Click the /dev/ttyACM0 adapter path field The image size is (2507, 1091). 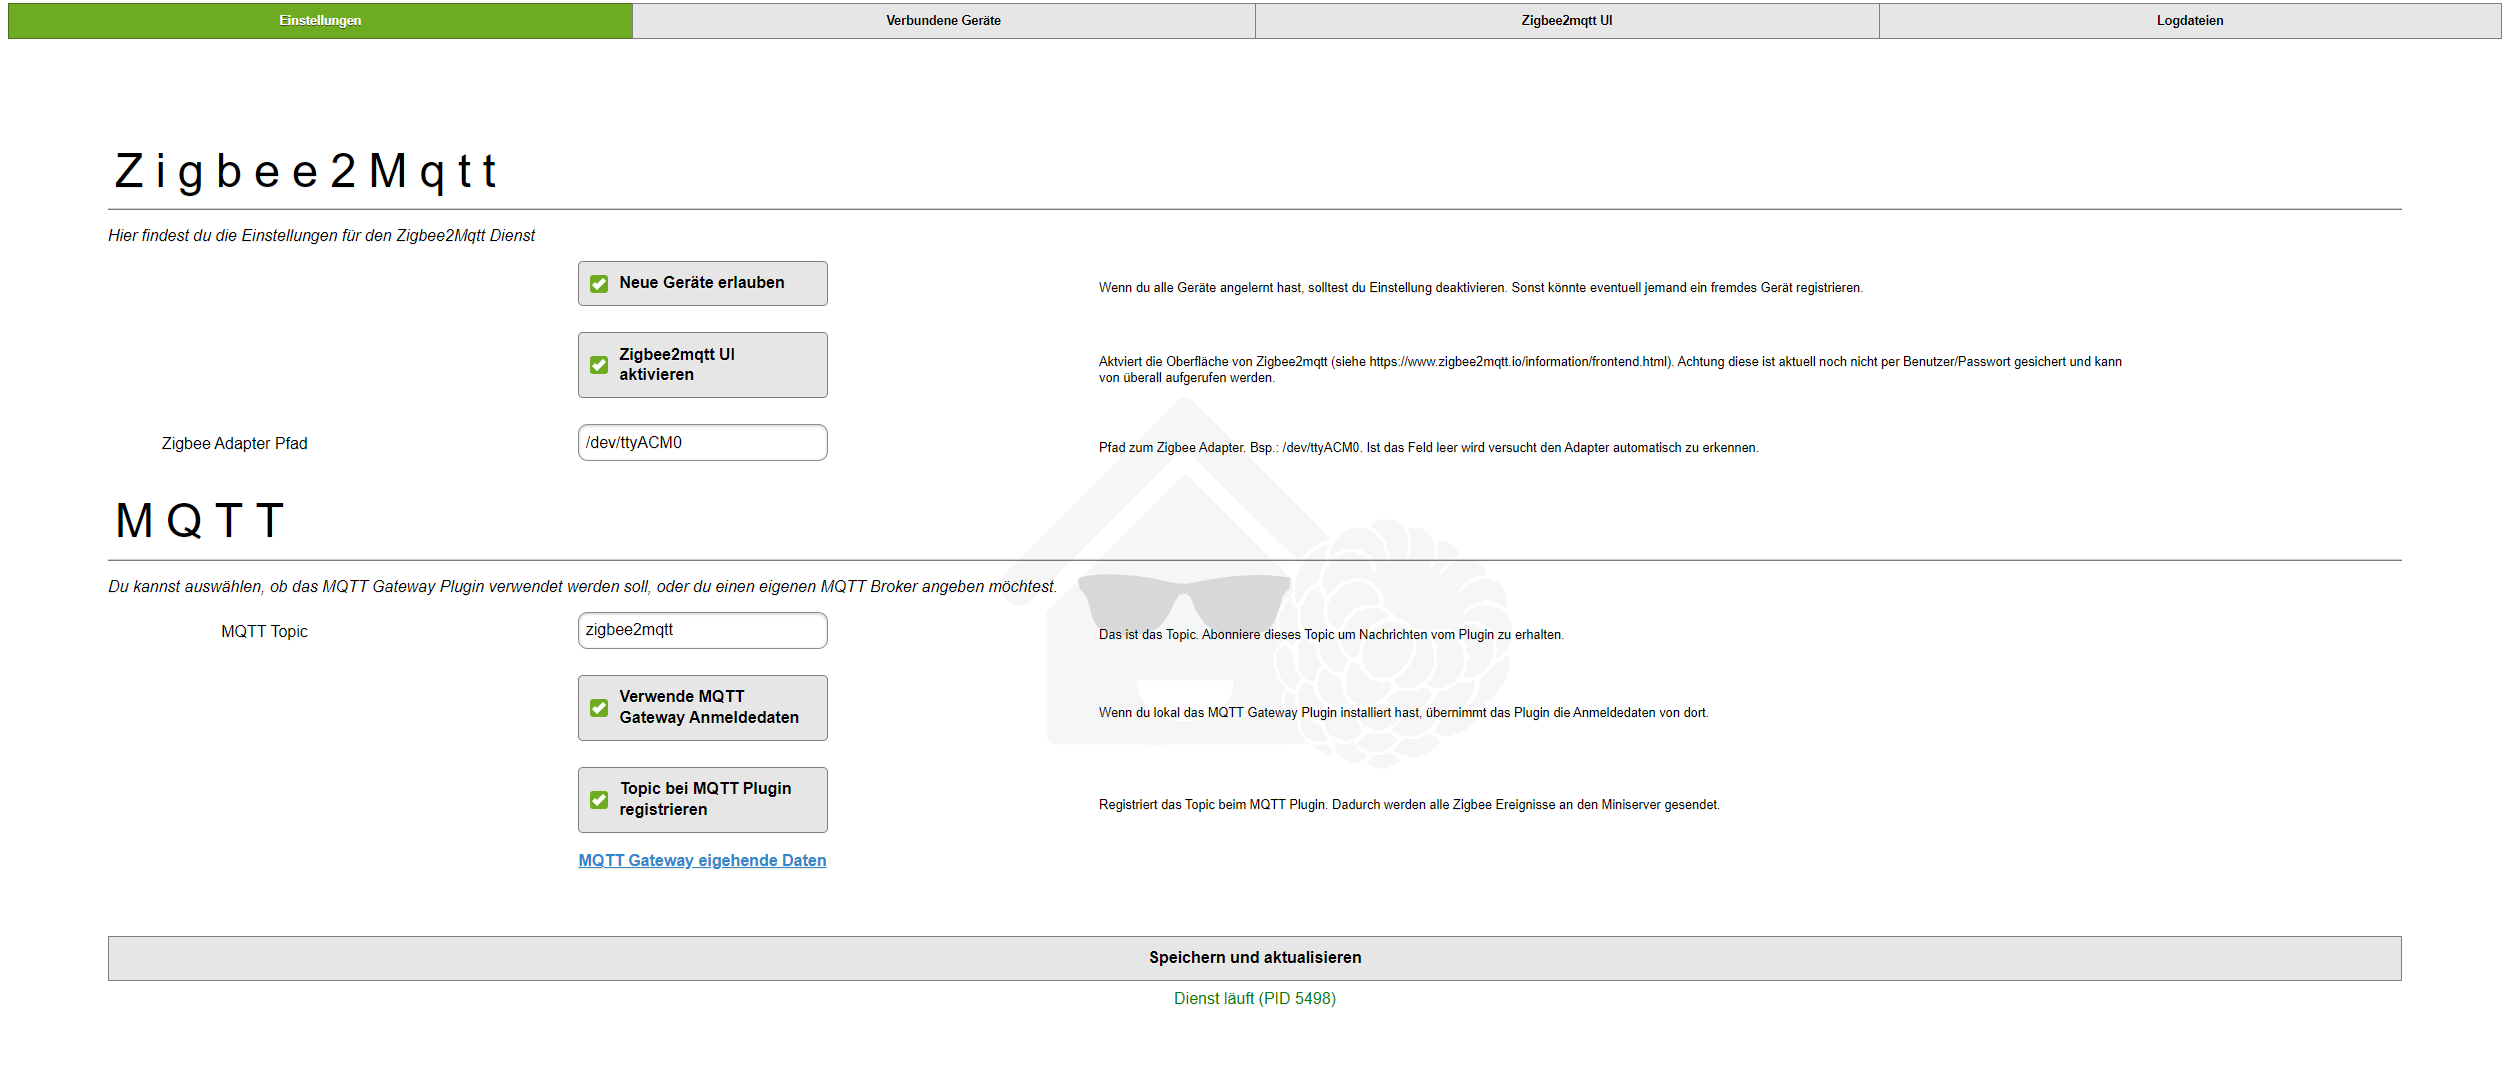[702, 443]
